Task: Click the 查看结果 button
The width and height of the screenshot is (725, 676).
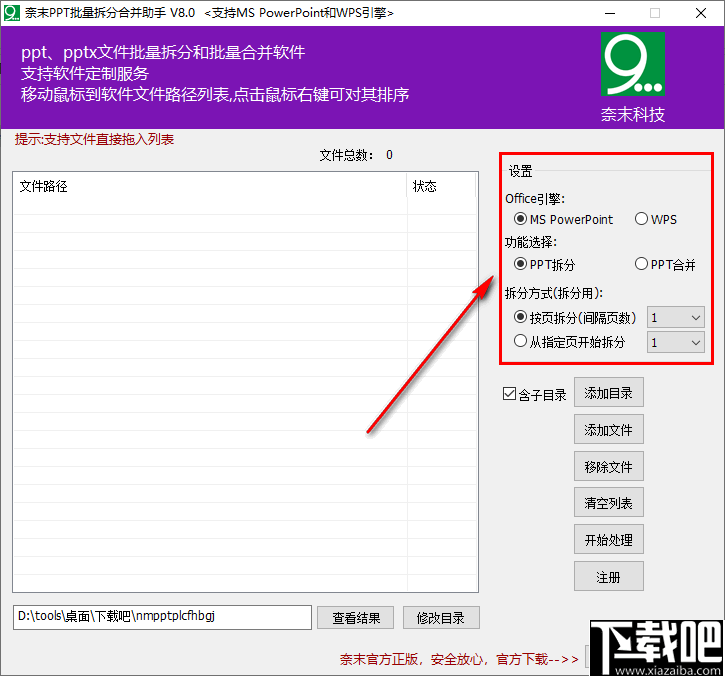Action: [356, 618]
